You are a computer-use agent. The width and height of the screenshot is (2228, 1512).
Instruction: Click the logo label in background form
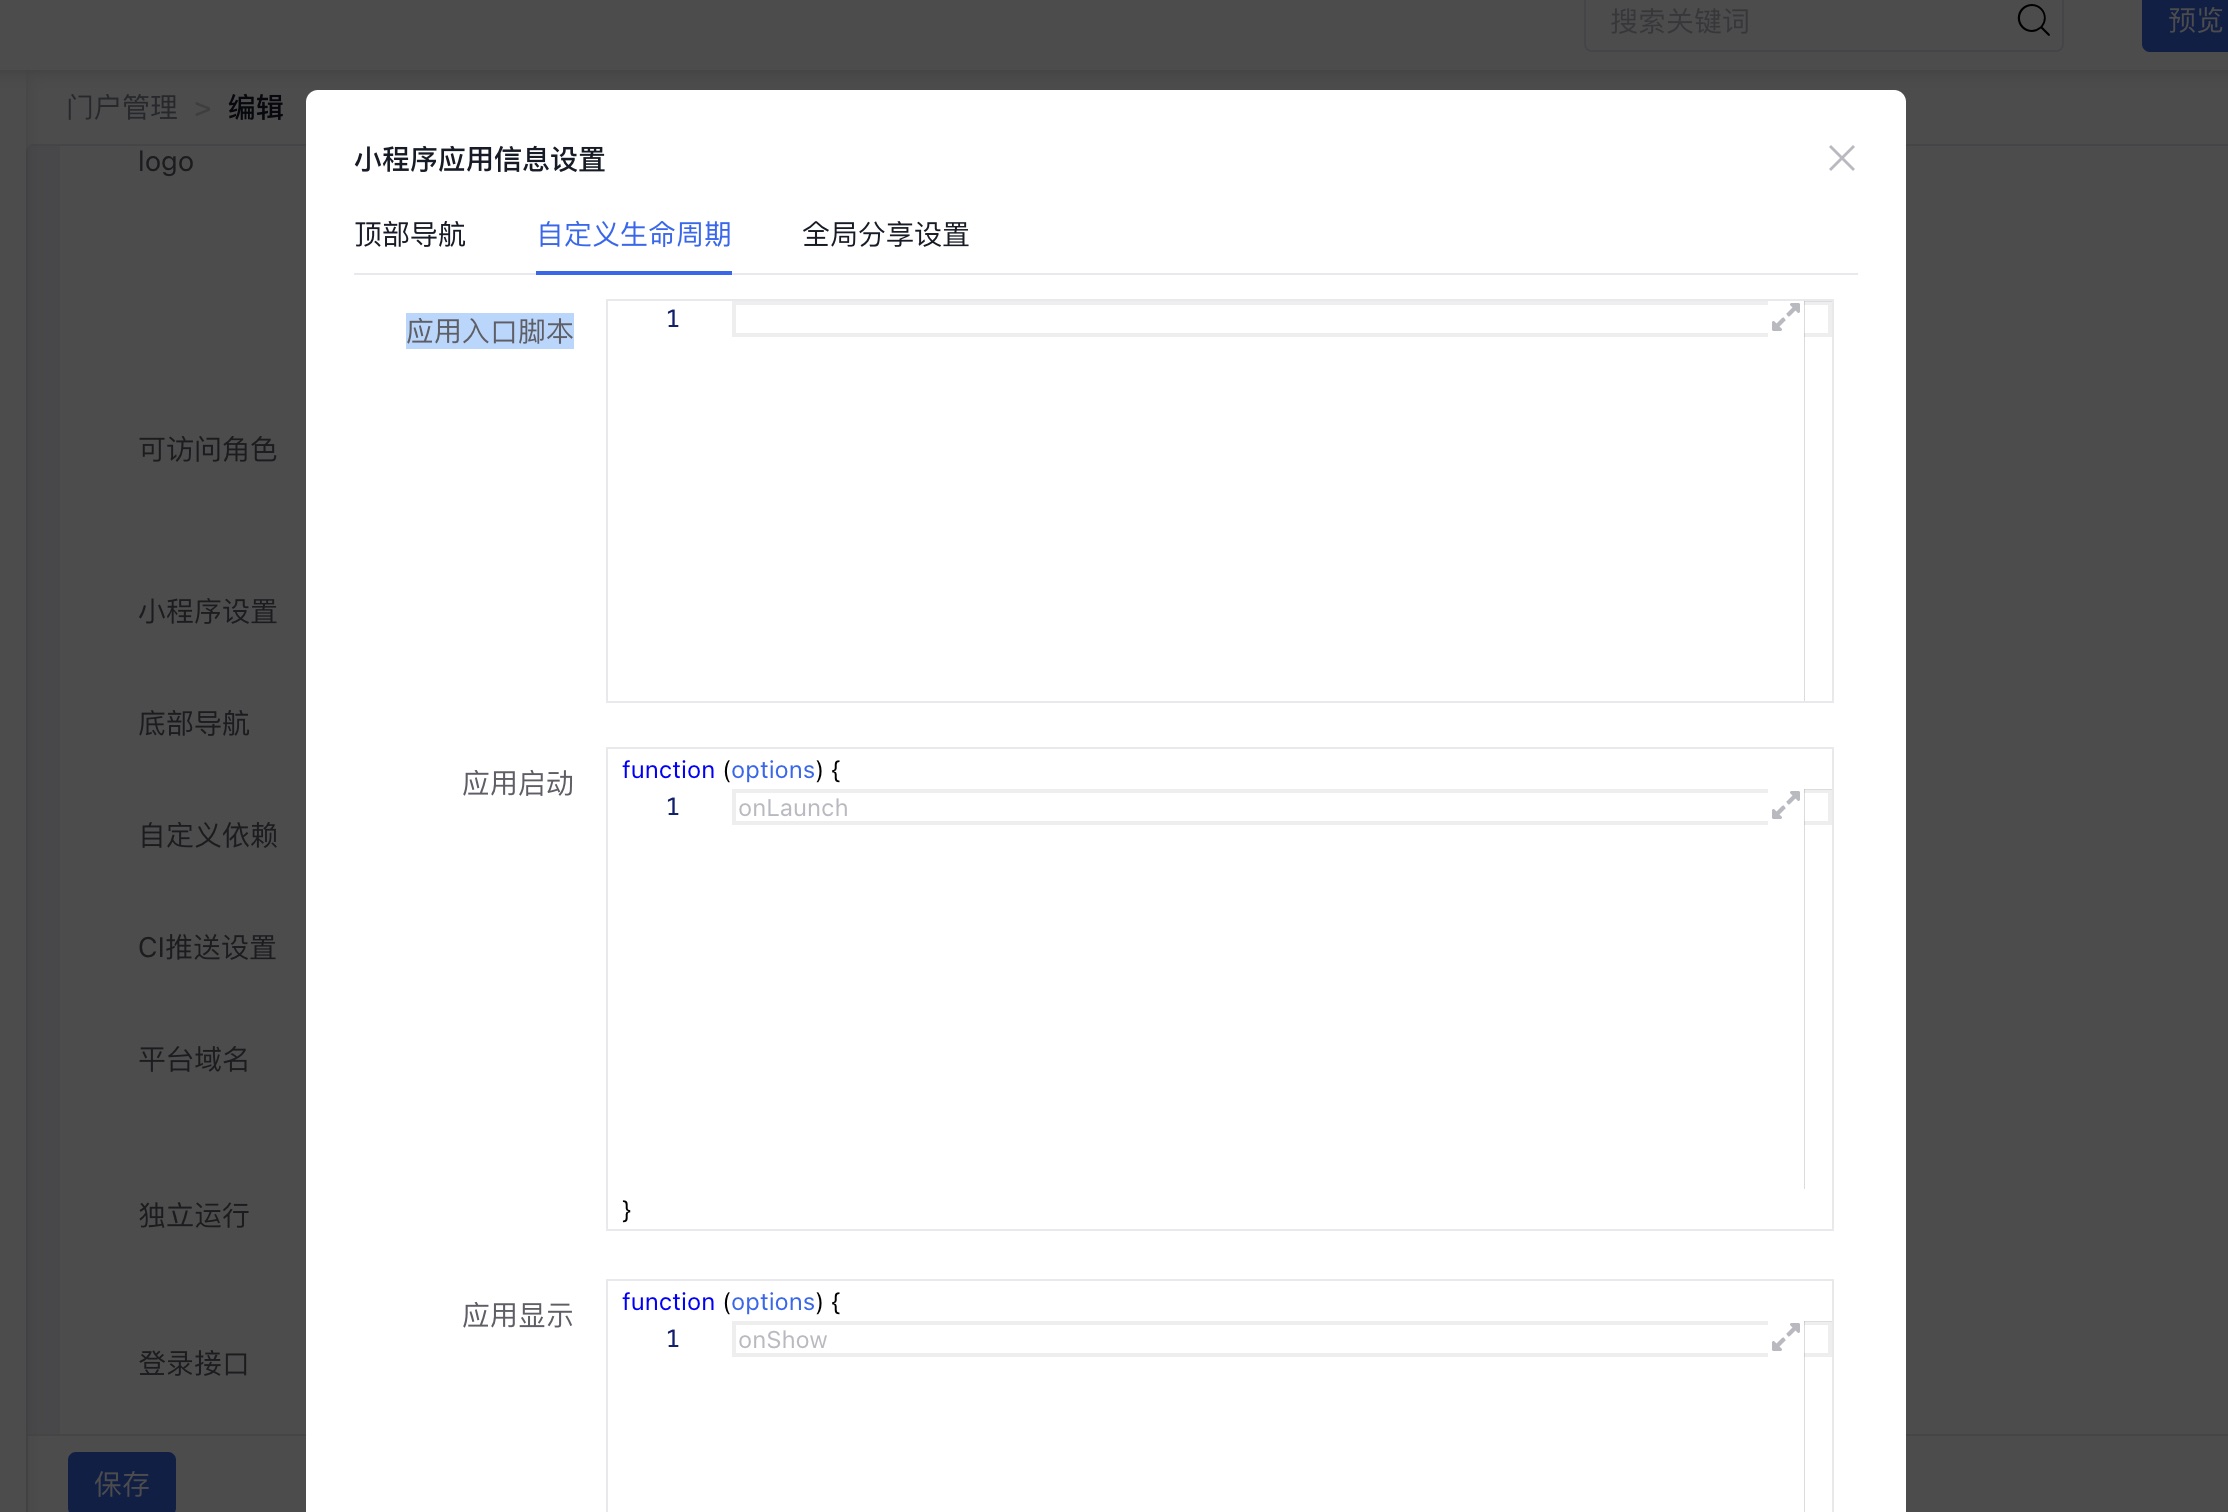click(166, 162)
